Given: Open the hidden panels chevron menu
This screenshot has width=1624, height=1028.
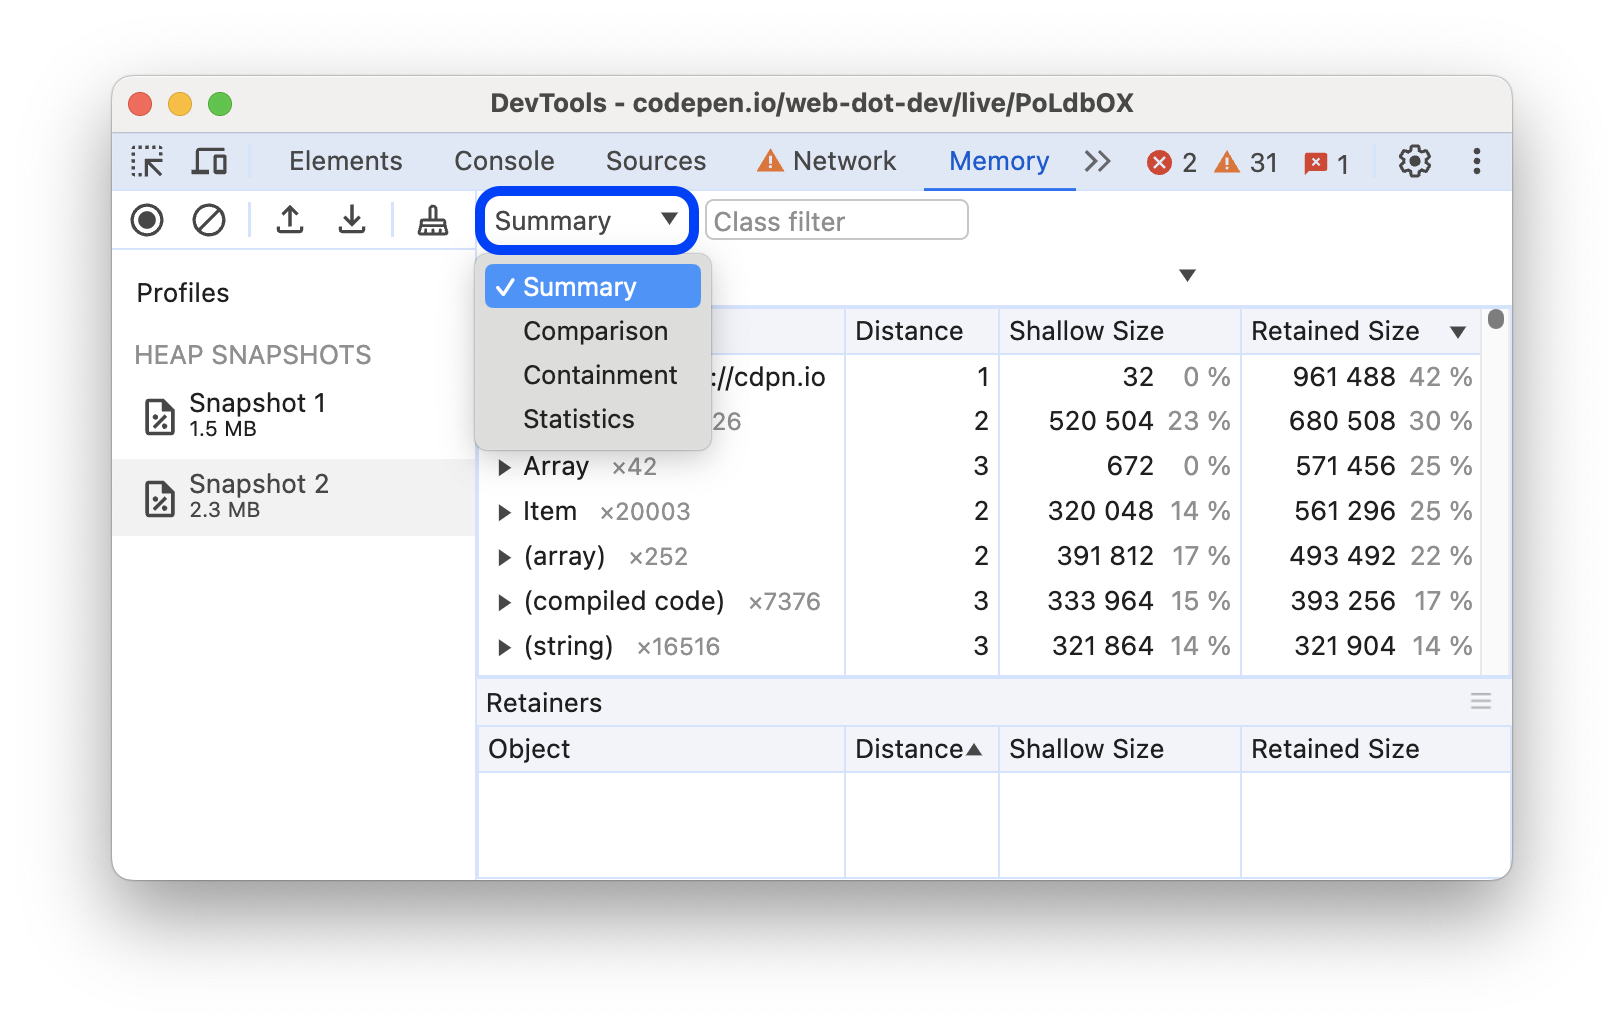Looking at the screenshot, I should tap(1097, 161).
